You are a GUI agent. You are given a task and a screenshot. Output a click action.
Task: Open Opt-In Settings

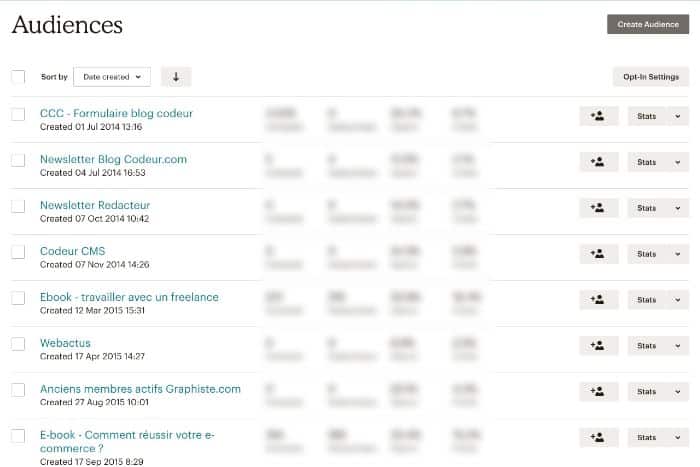pos(650,77)
